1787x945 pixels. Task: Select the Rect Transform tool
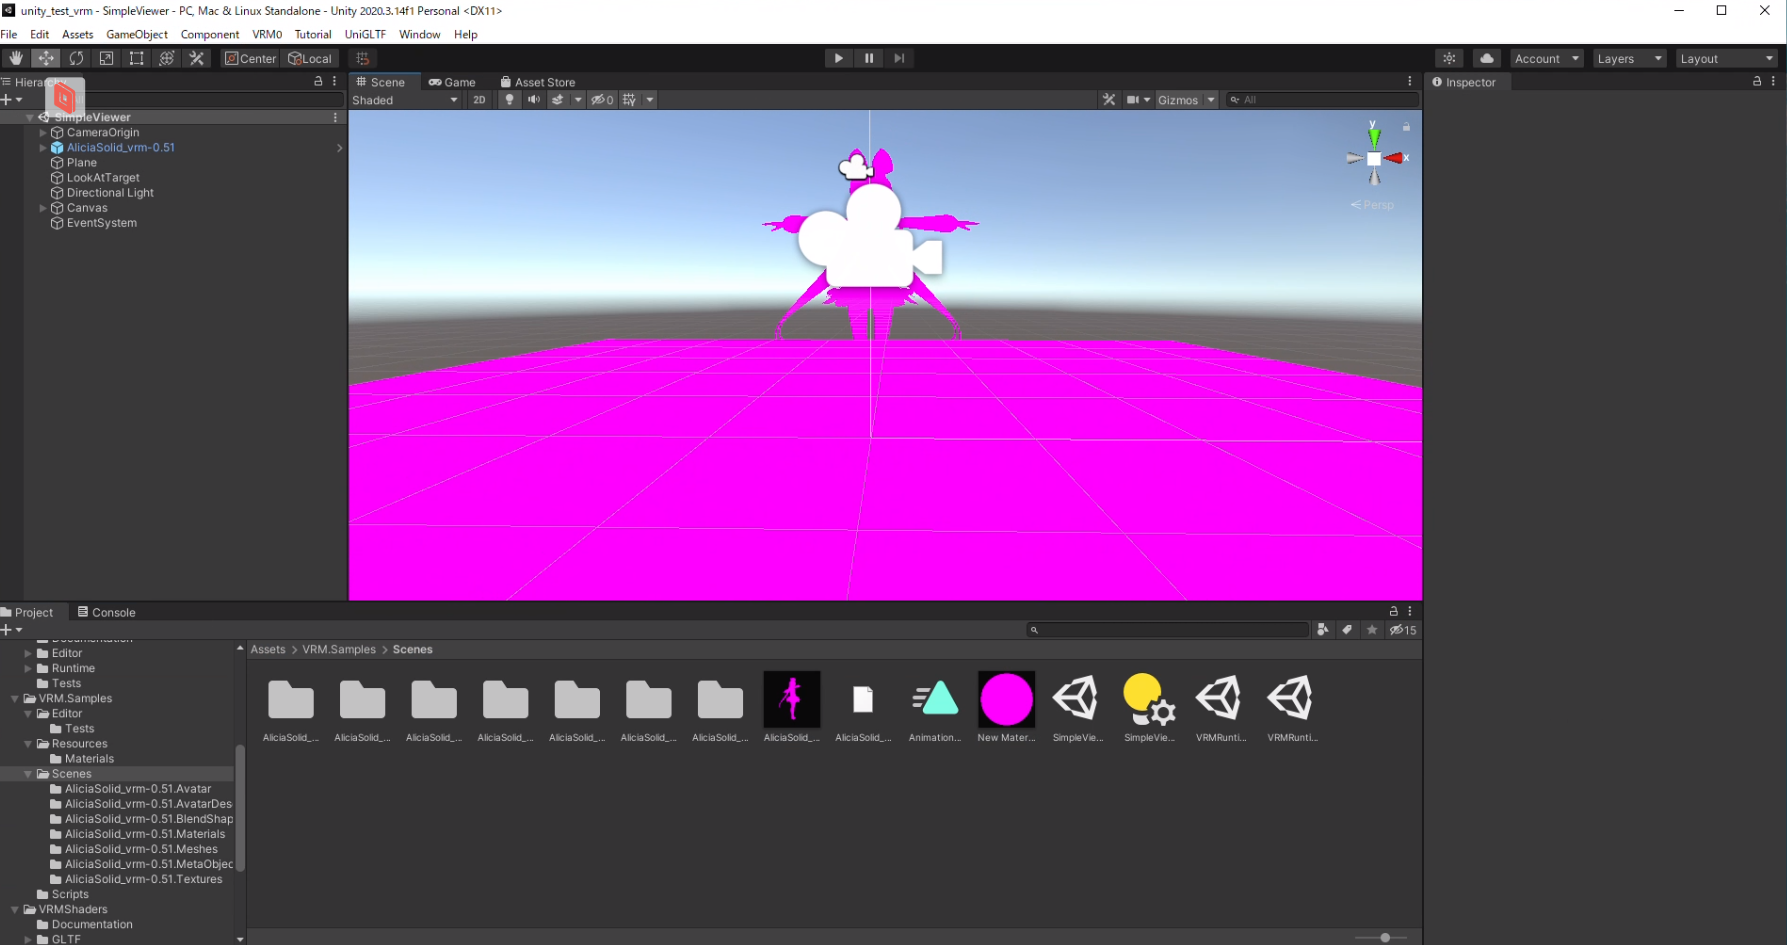coord(136,58)
